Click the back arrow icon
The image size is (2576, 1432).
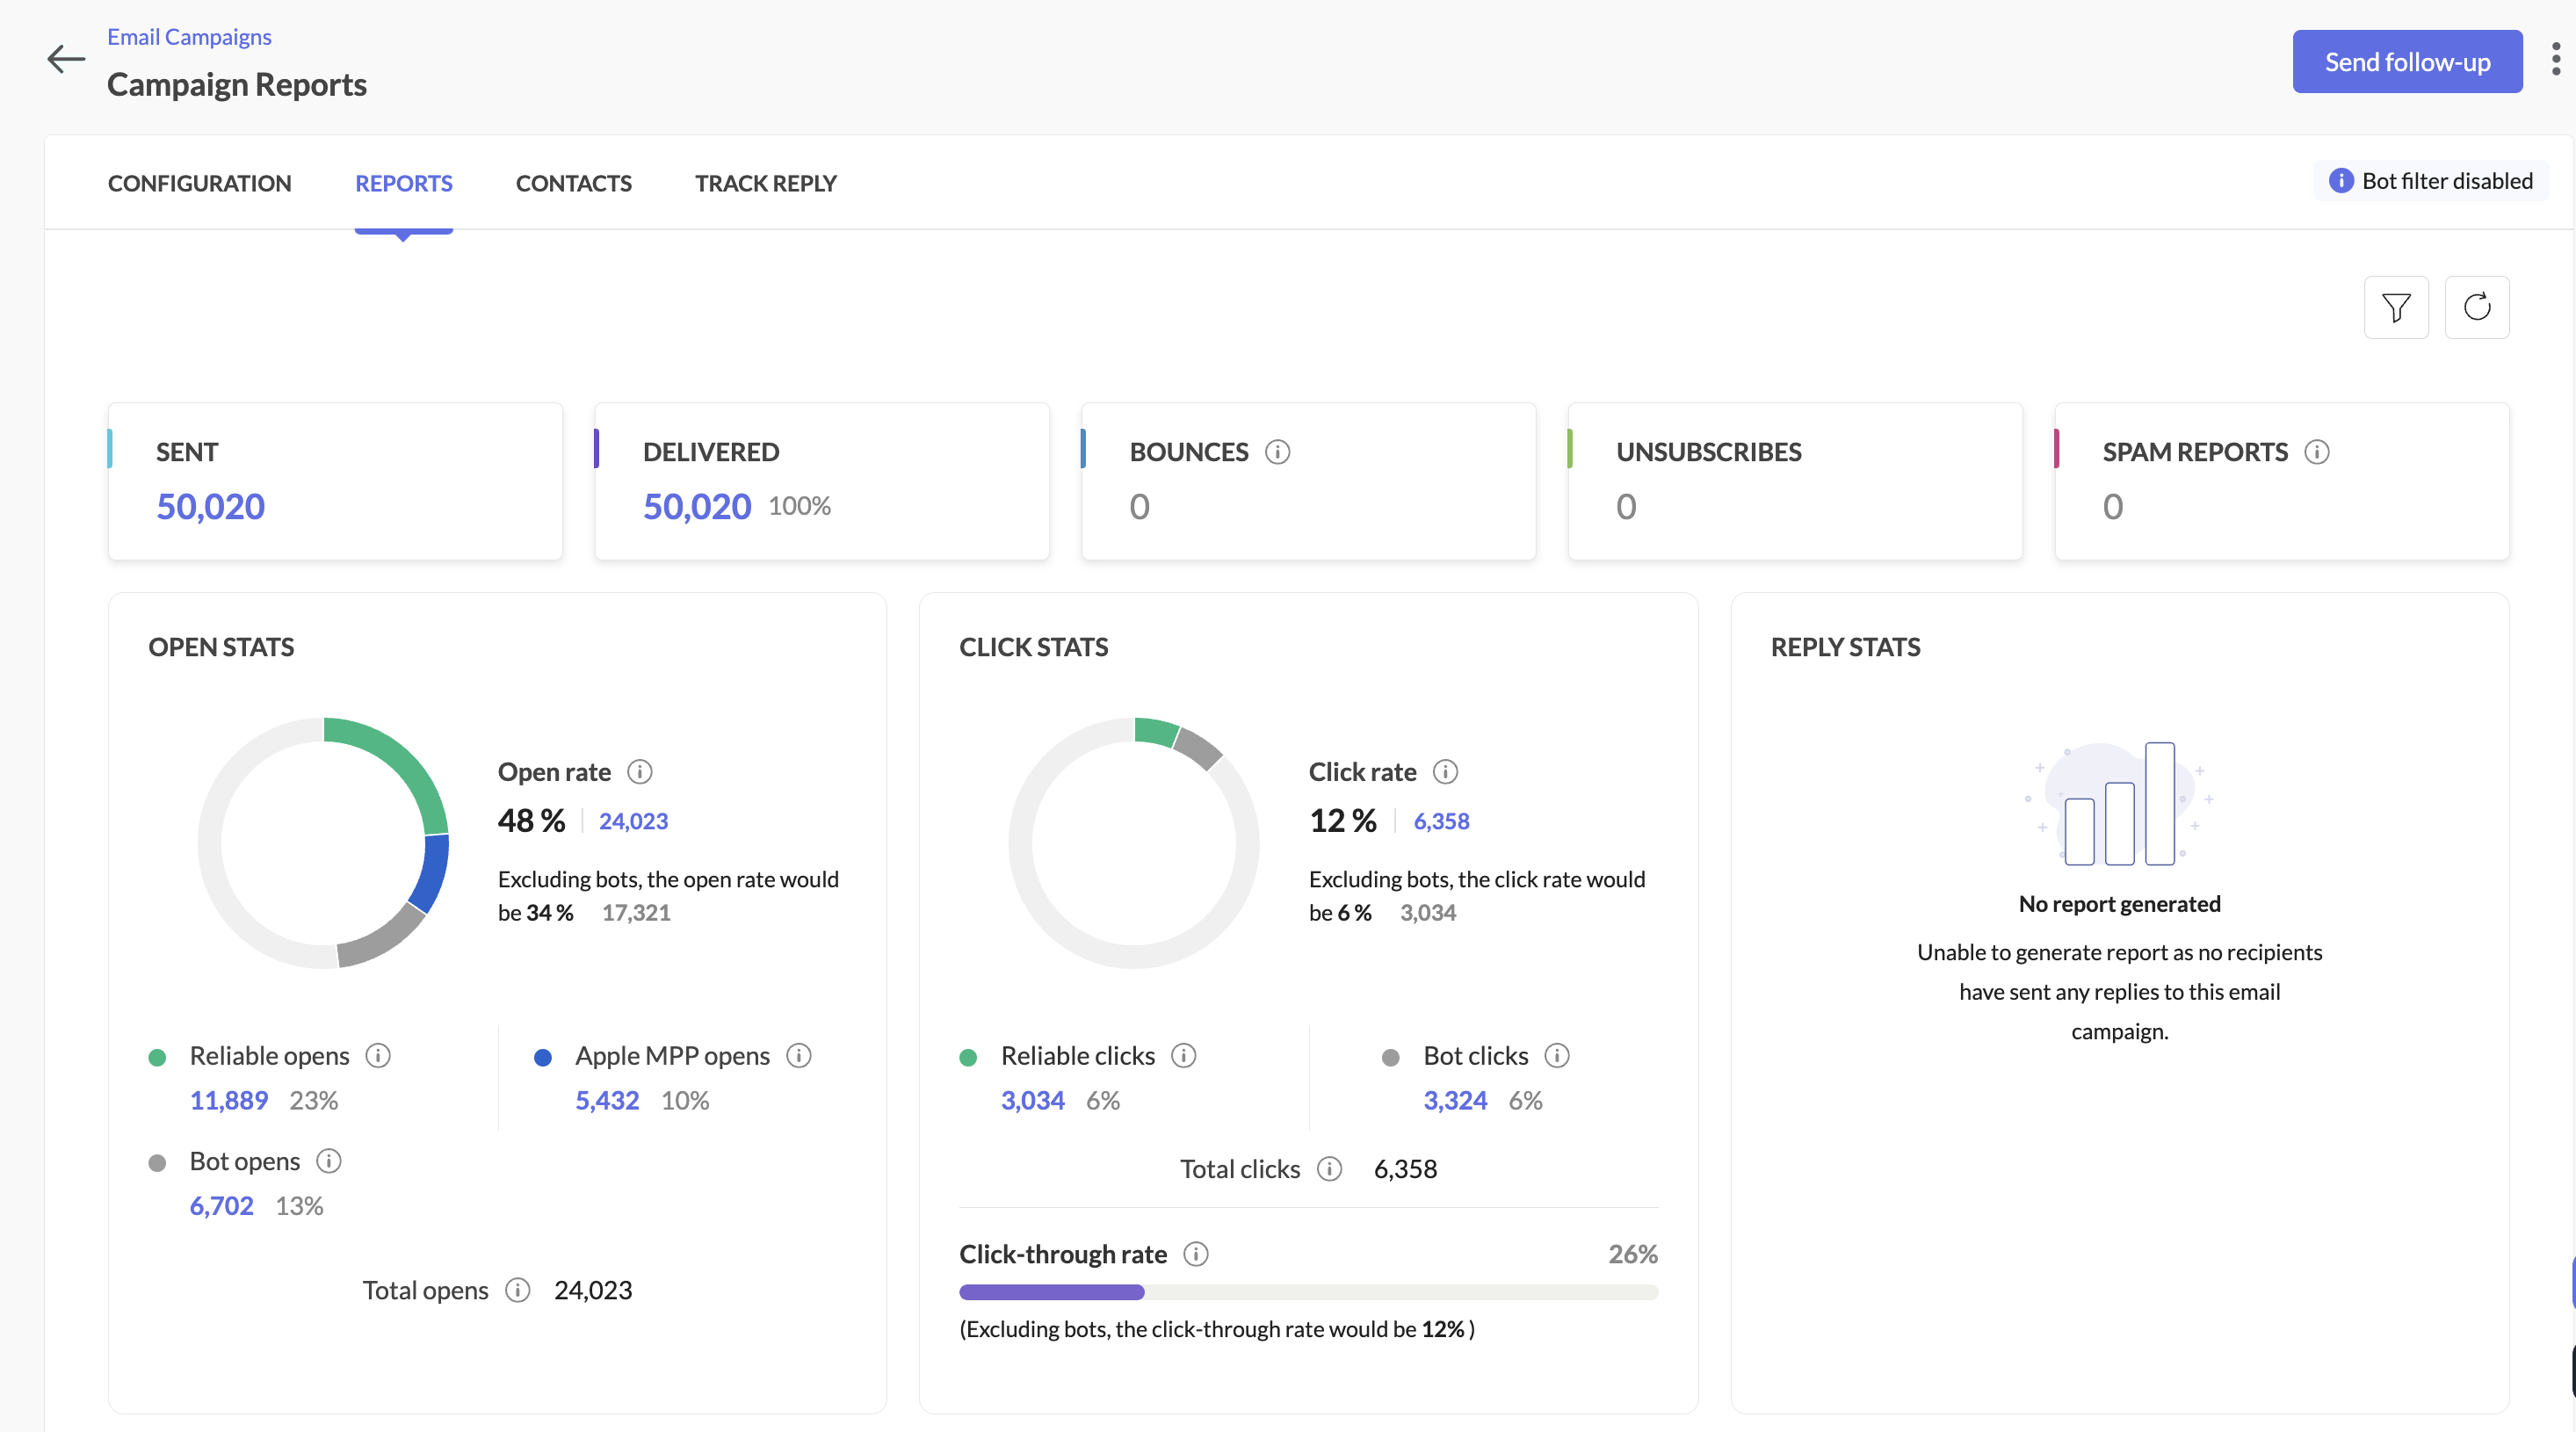tap(66, 59)
